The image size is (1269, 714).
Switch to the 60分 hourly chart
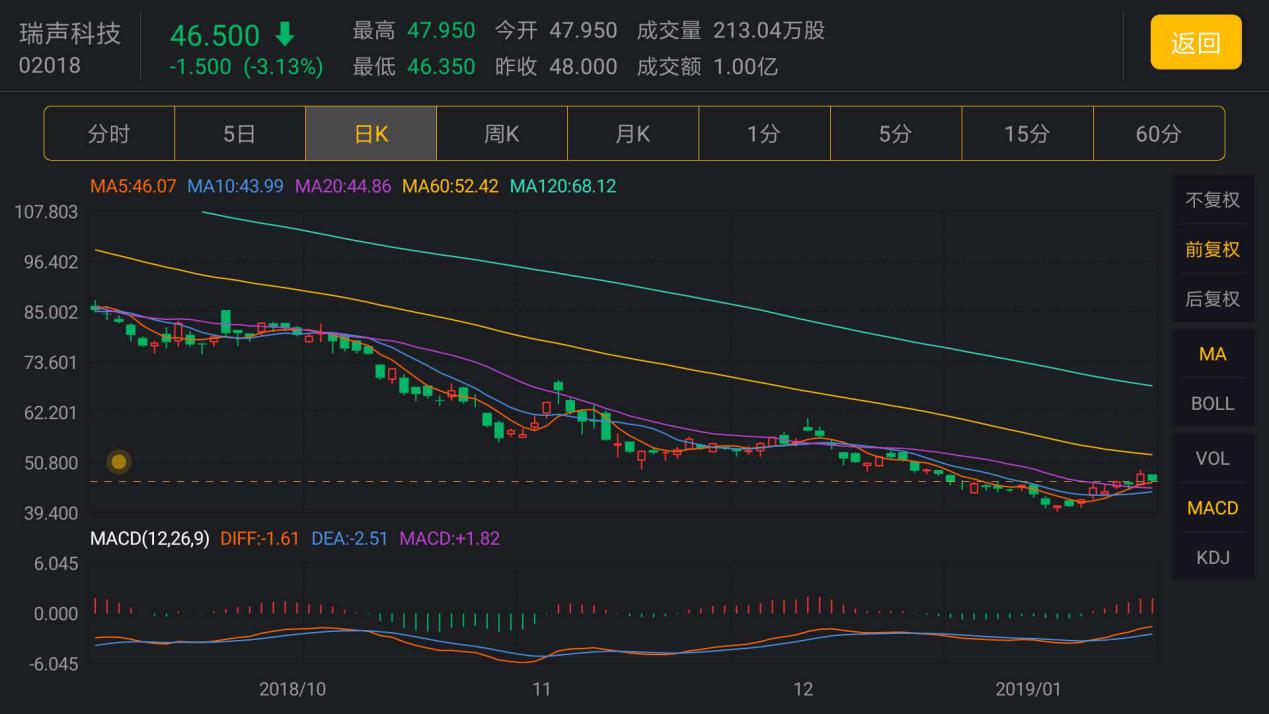(1156, 133)
